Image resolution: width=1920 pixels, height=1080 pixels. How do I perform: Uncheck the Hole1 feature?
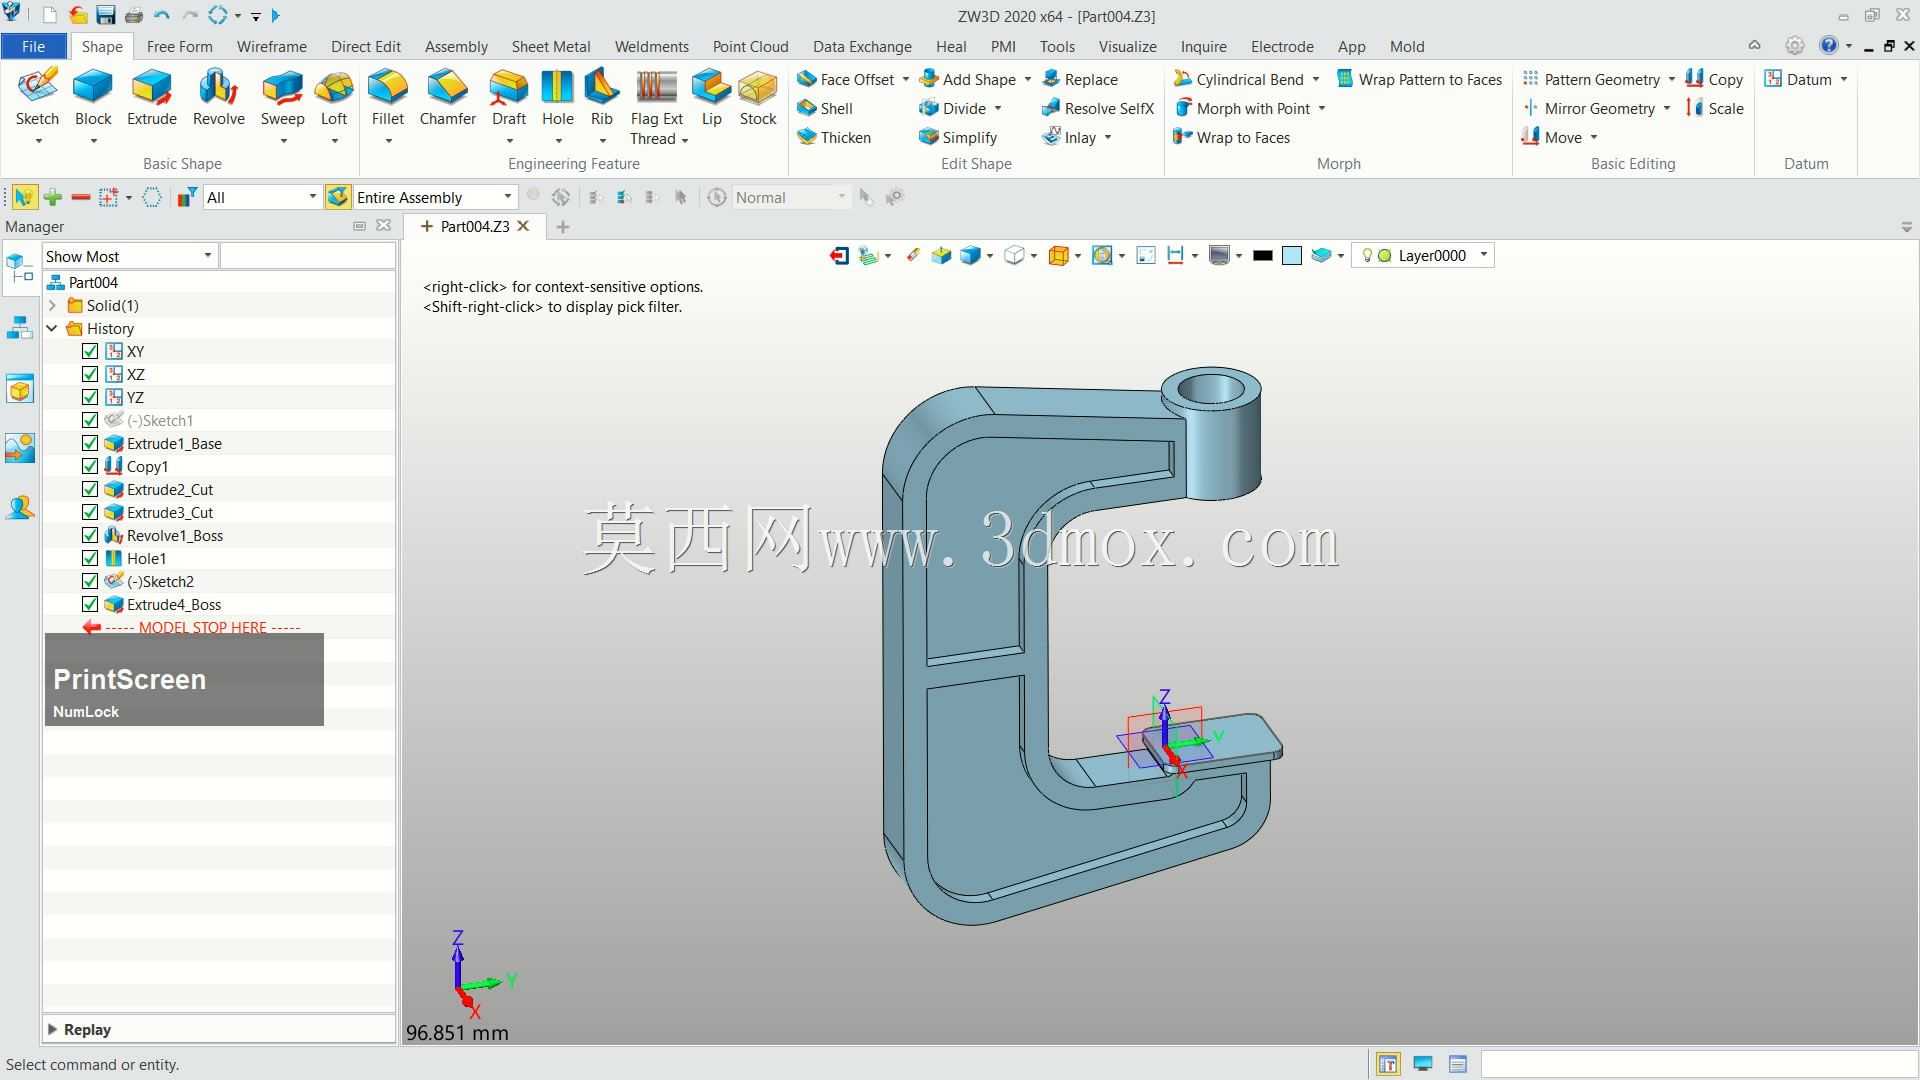click(x=90, y=558)
